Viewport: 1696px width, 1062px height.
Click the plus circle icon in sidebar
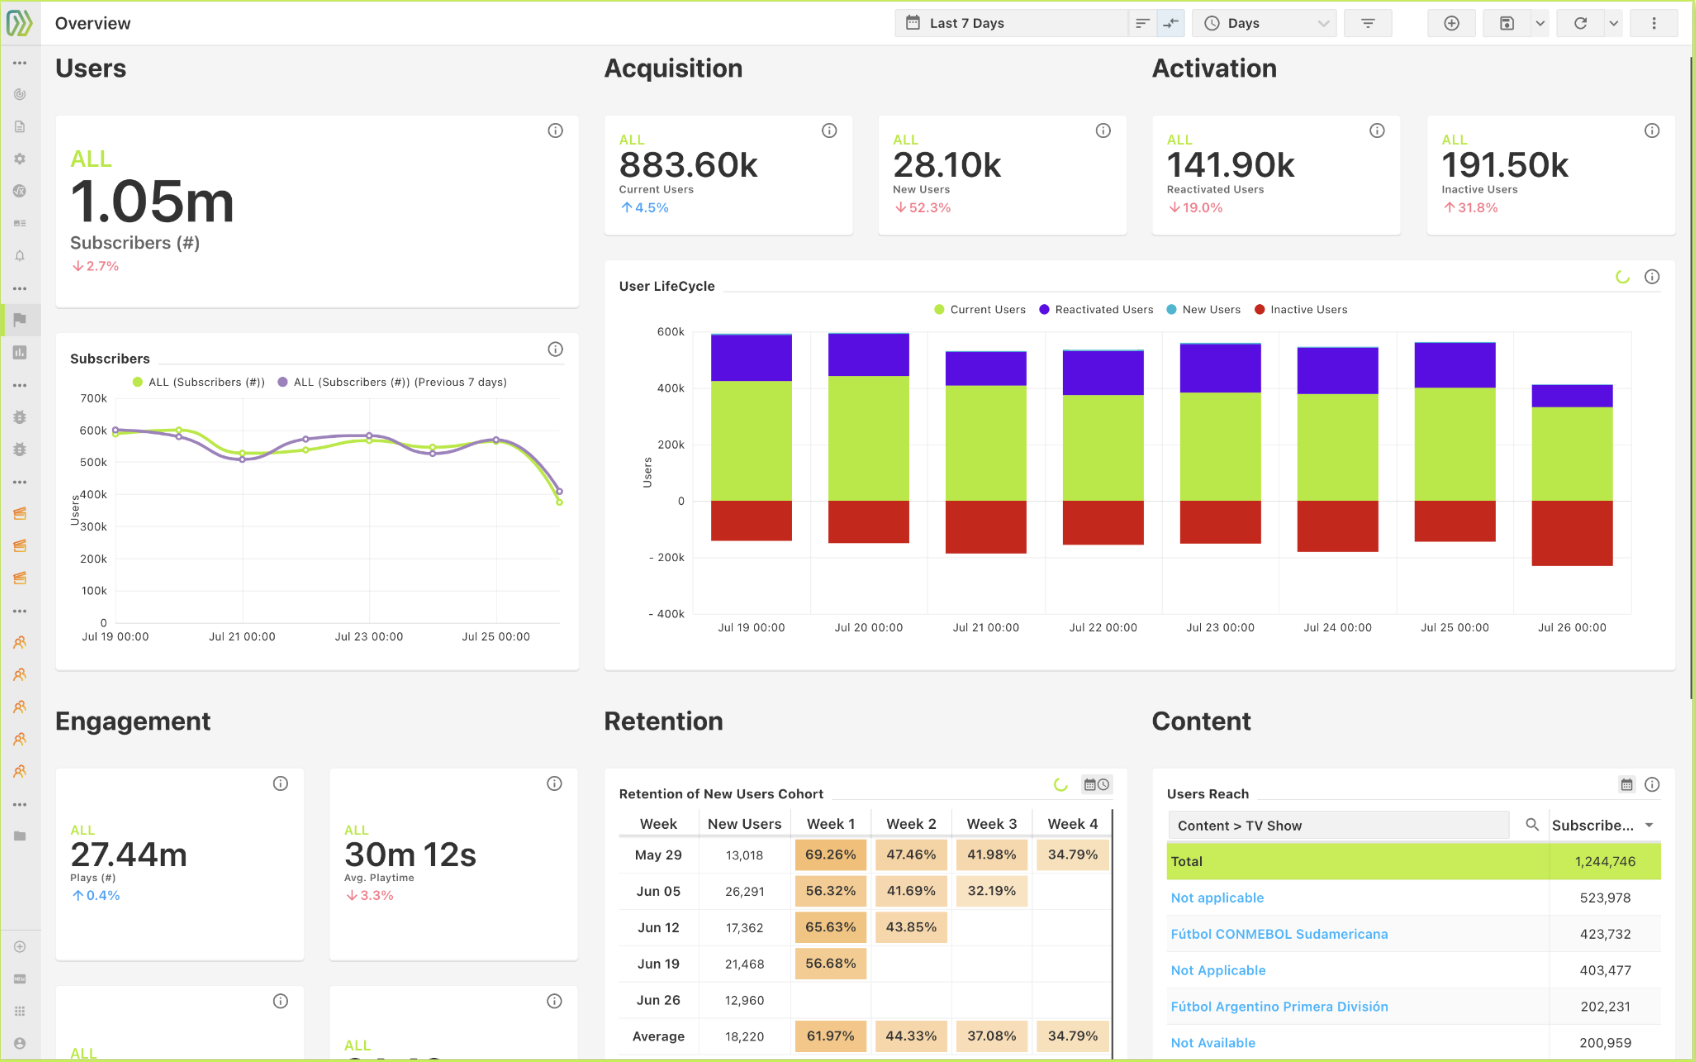tap(20, 947)
